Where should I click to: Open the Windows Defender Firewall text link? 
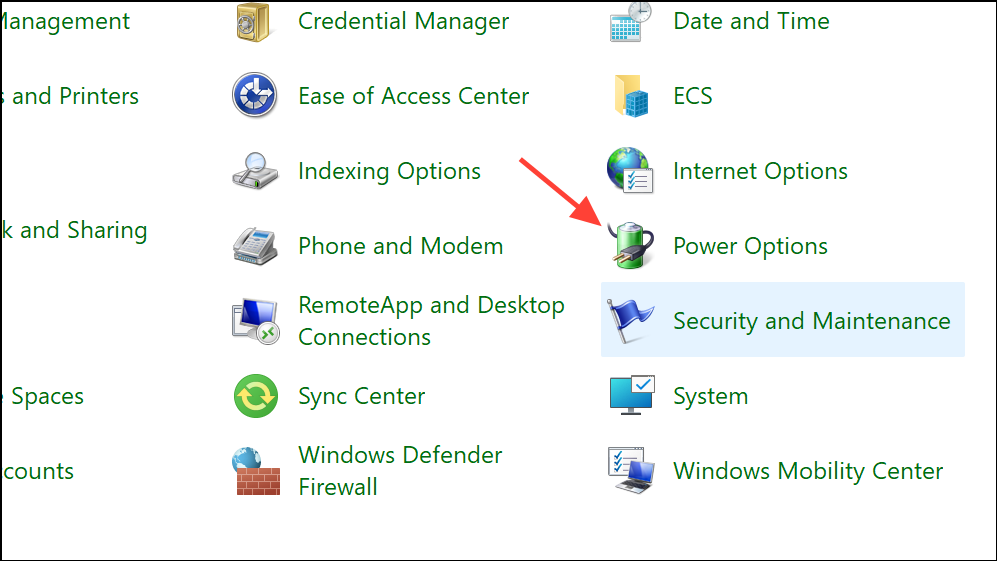click(x=401, y=471)
